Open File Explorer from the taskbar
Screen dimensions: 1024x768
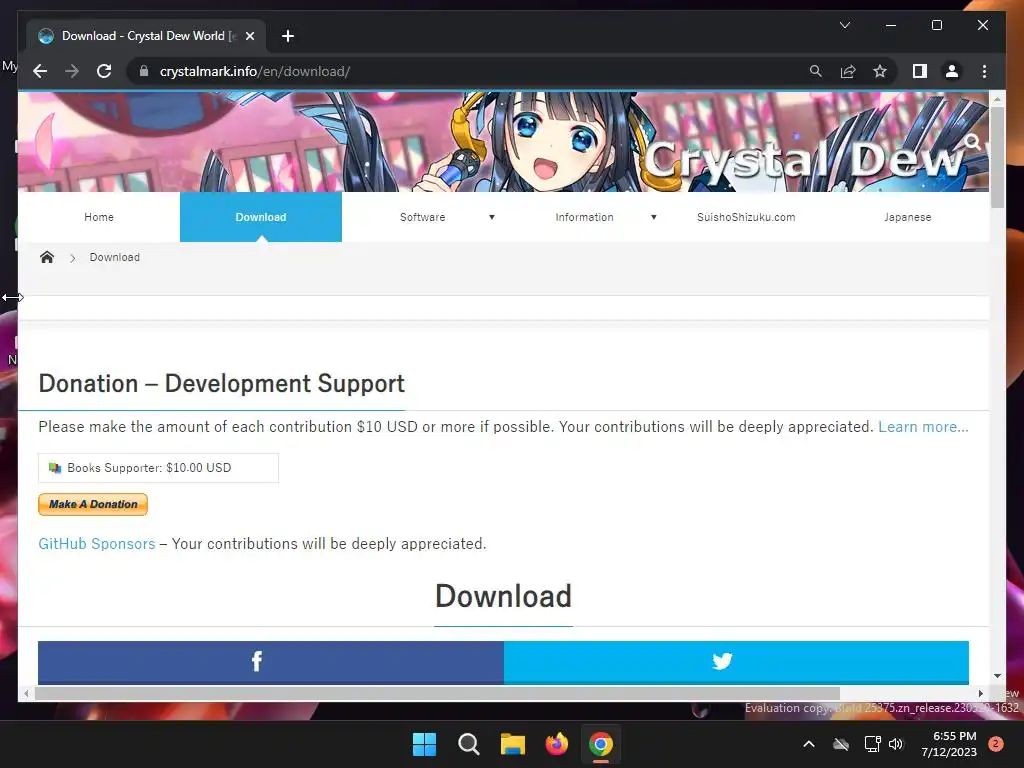(x=513, y=744)
